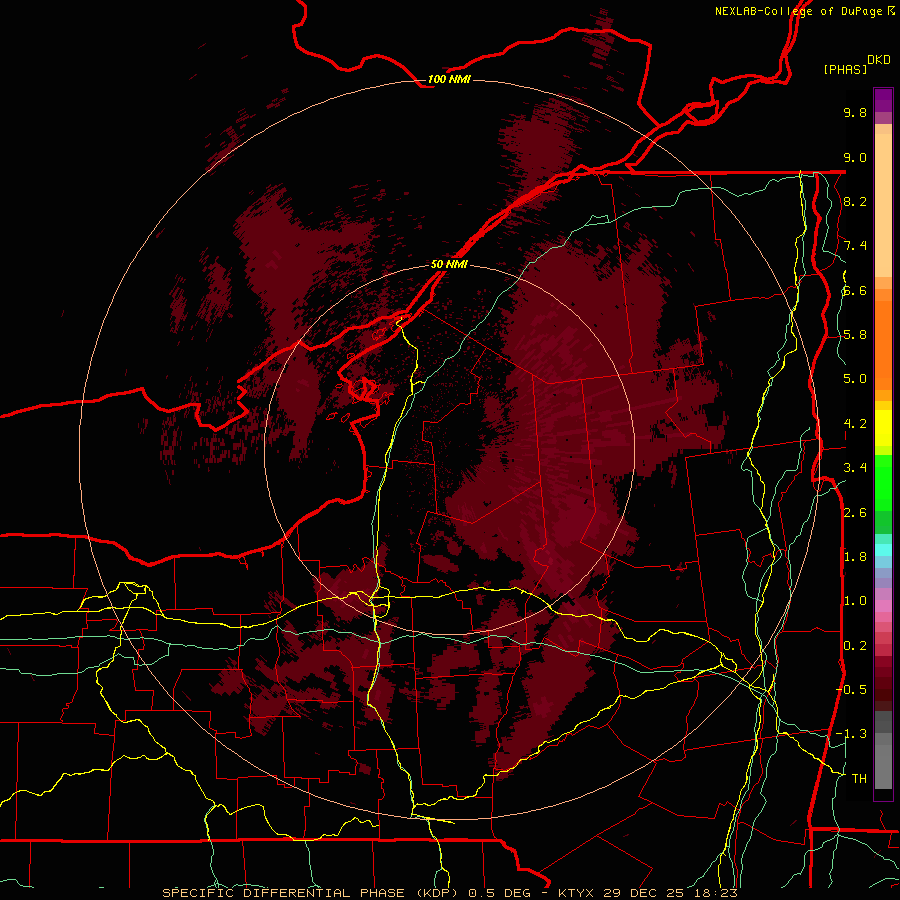Click the [PHAS] label above the color scale
Image resolution: width=900 pixels, height=900 pixels.
pyautogui.click(x=845, y=69)
